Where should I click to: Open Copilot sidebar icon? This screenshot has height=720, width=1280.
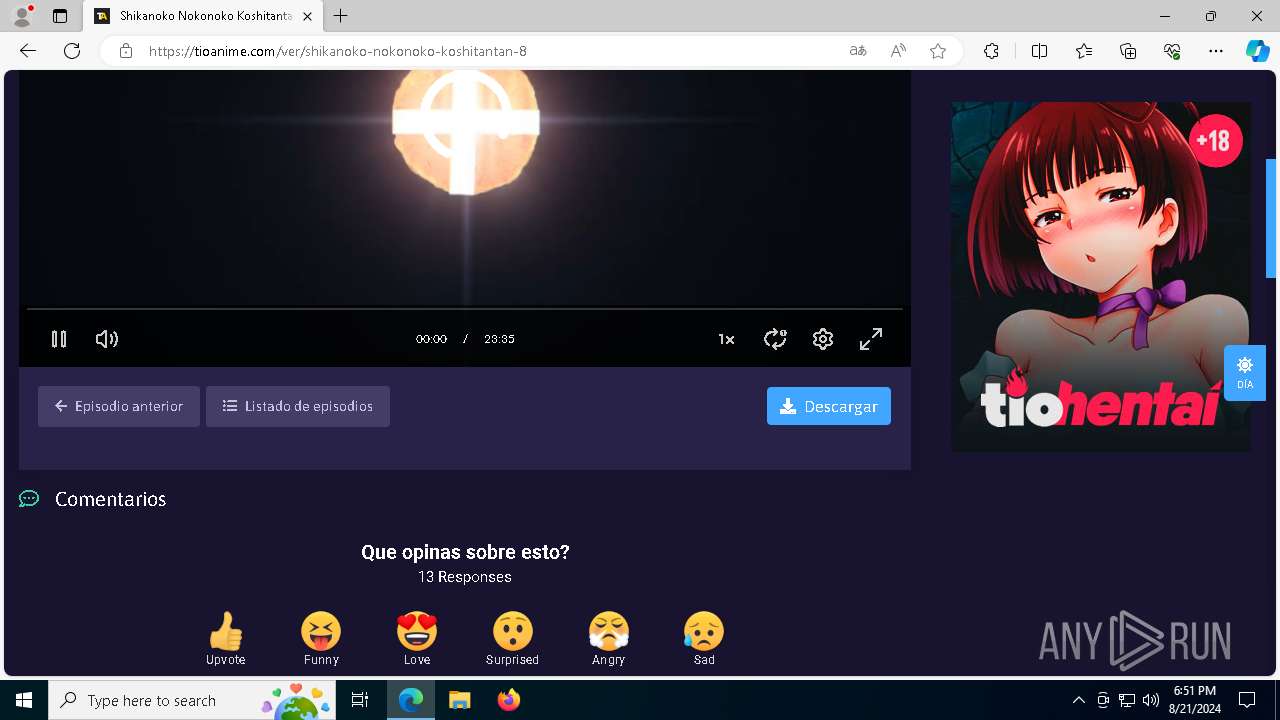pos(1257,51)
